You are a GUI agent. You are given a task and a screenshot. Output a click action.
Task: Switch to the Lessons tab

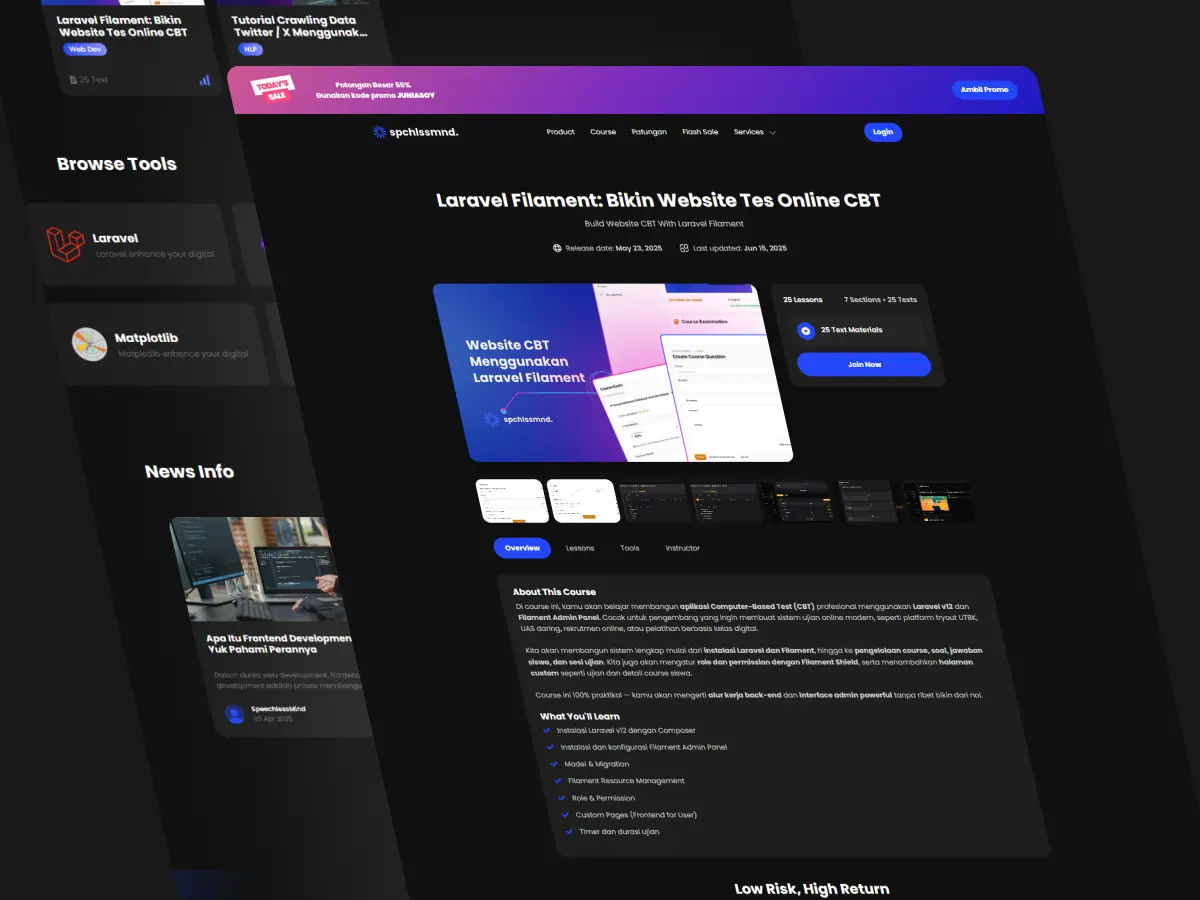(x=580, y=548)
